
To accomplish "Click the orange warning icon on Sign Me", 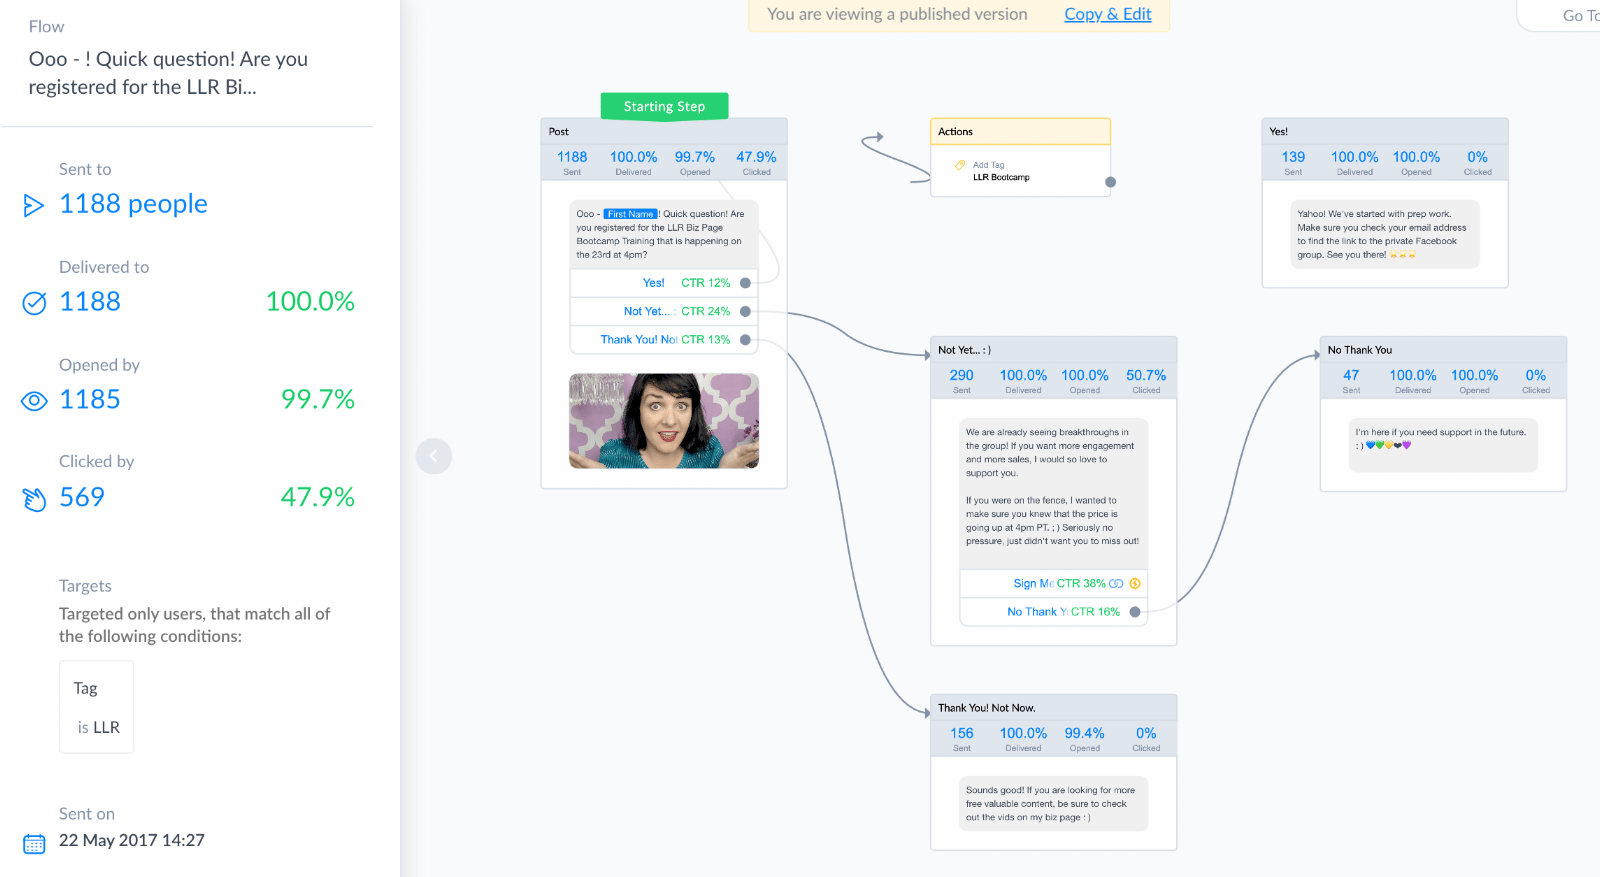I will [1135, 584].
